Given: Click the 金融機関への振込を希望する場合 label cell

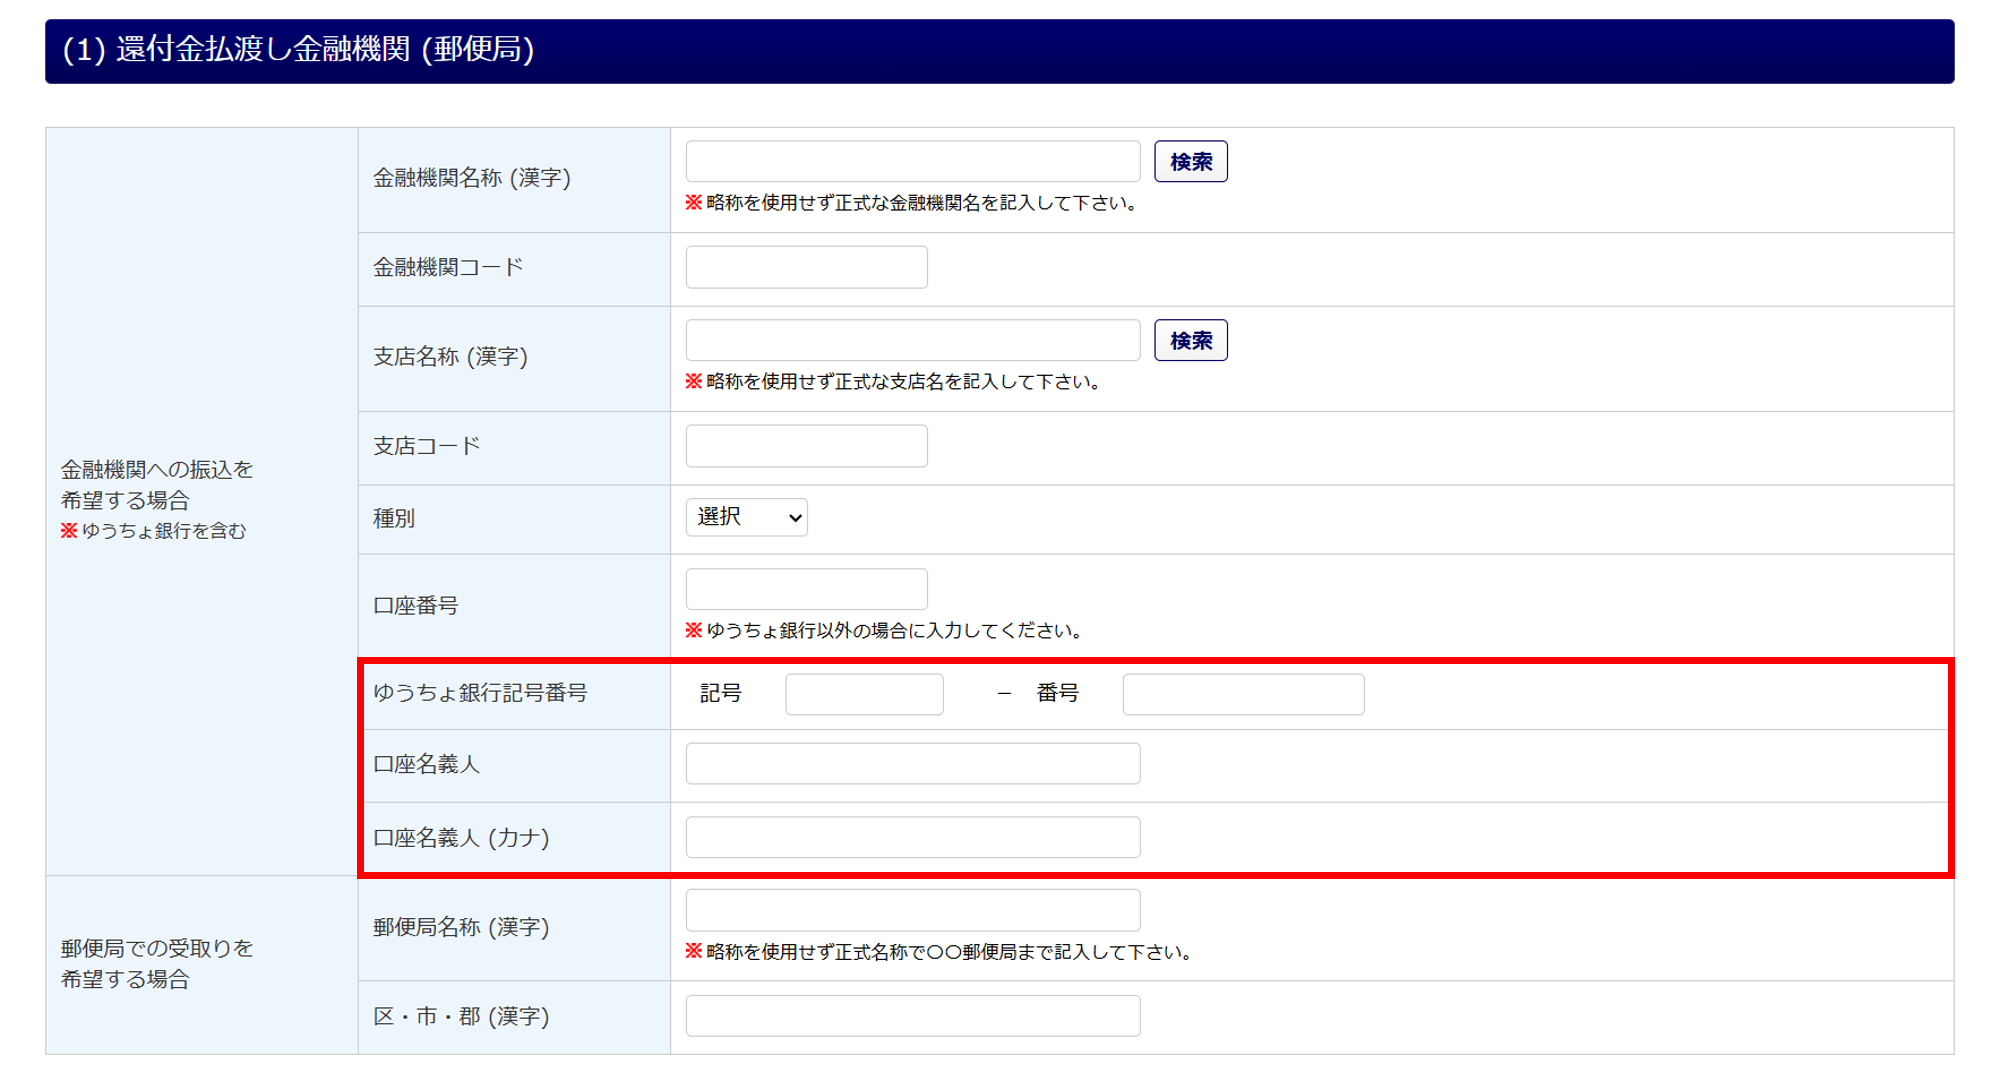Looking at the screenshot, I should point(157,485).
